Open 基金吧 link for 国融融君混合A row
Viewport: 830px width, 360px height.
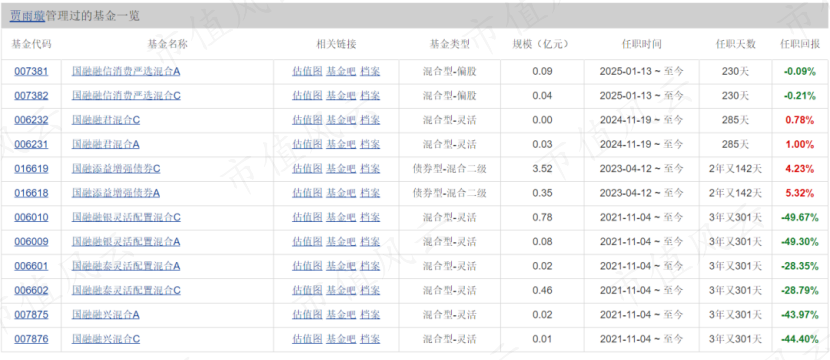click(341, 145)
